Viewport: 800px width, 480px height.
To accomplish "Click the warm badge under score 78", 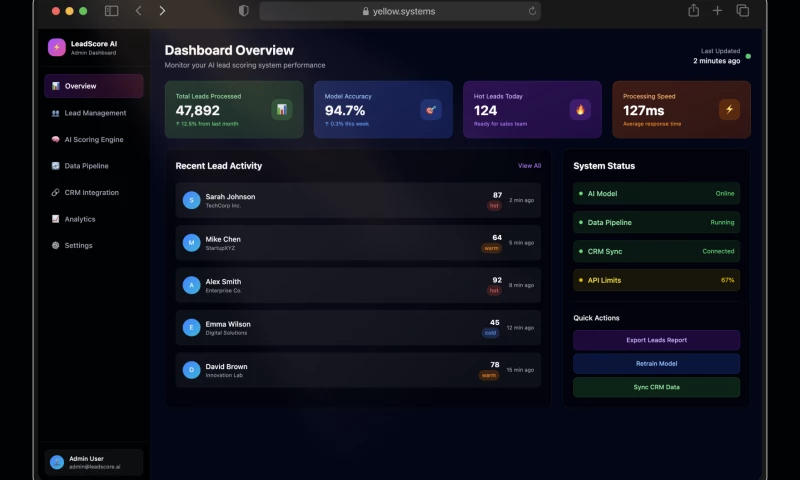I will pos(489,375).
